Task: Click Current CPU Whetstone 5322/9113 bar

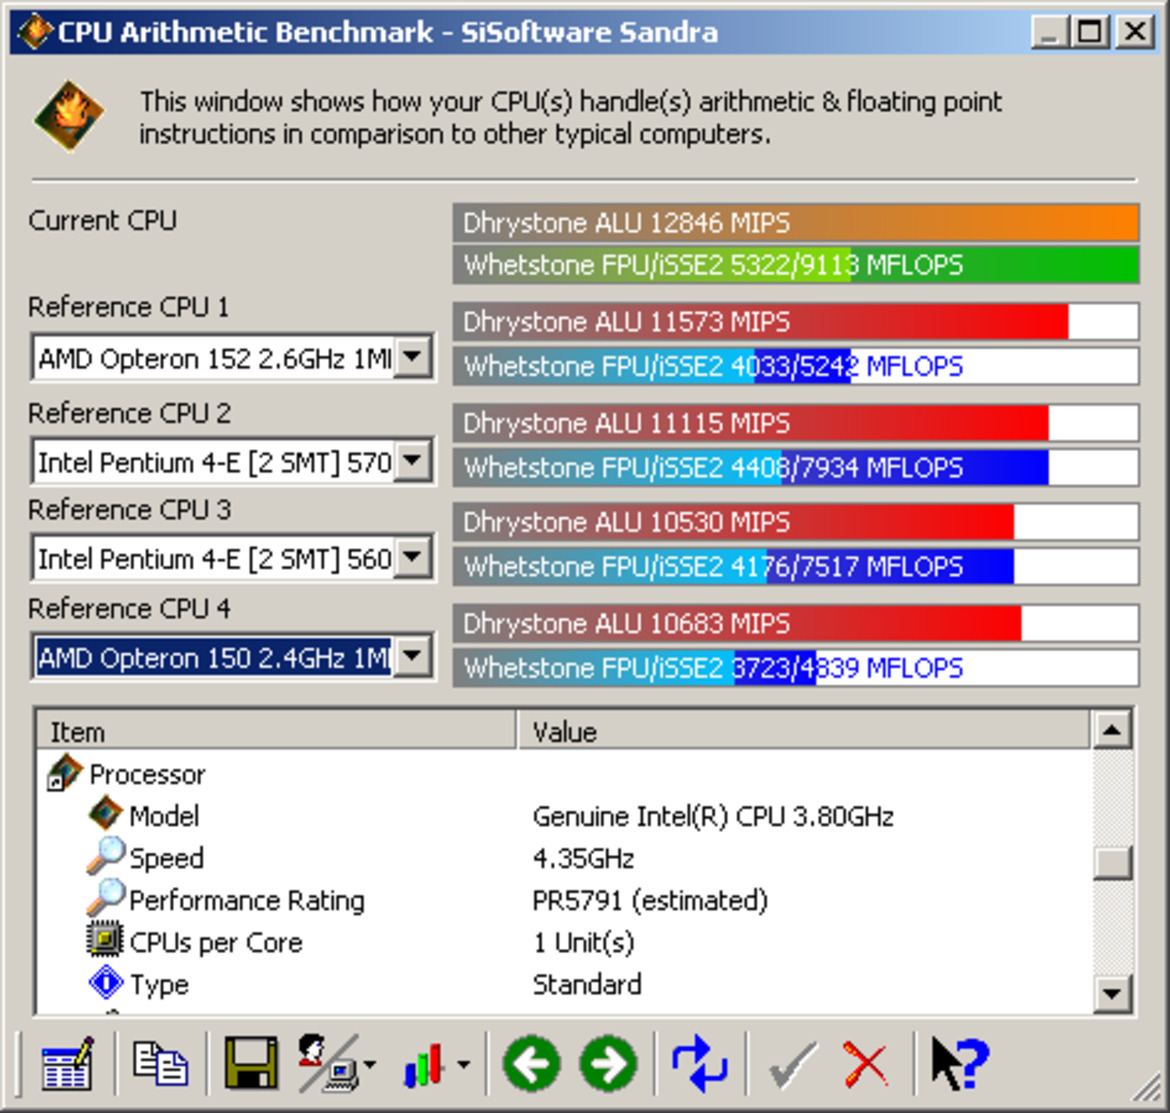Action: click(x=795, y=265)
